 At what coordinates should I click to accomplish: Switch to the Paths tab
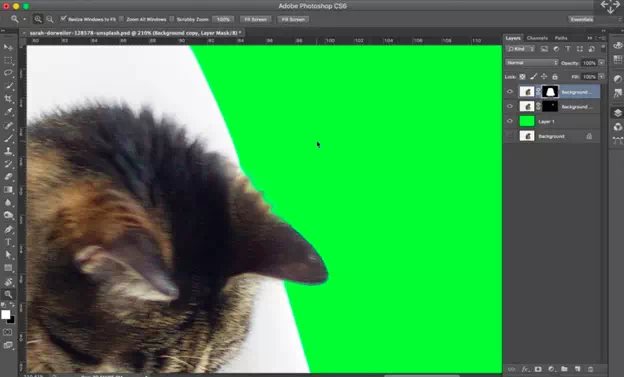561,38
